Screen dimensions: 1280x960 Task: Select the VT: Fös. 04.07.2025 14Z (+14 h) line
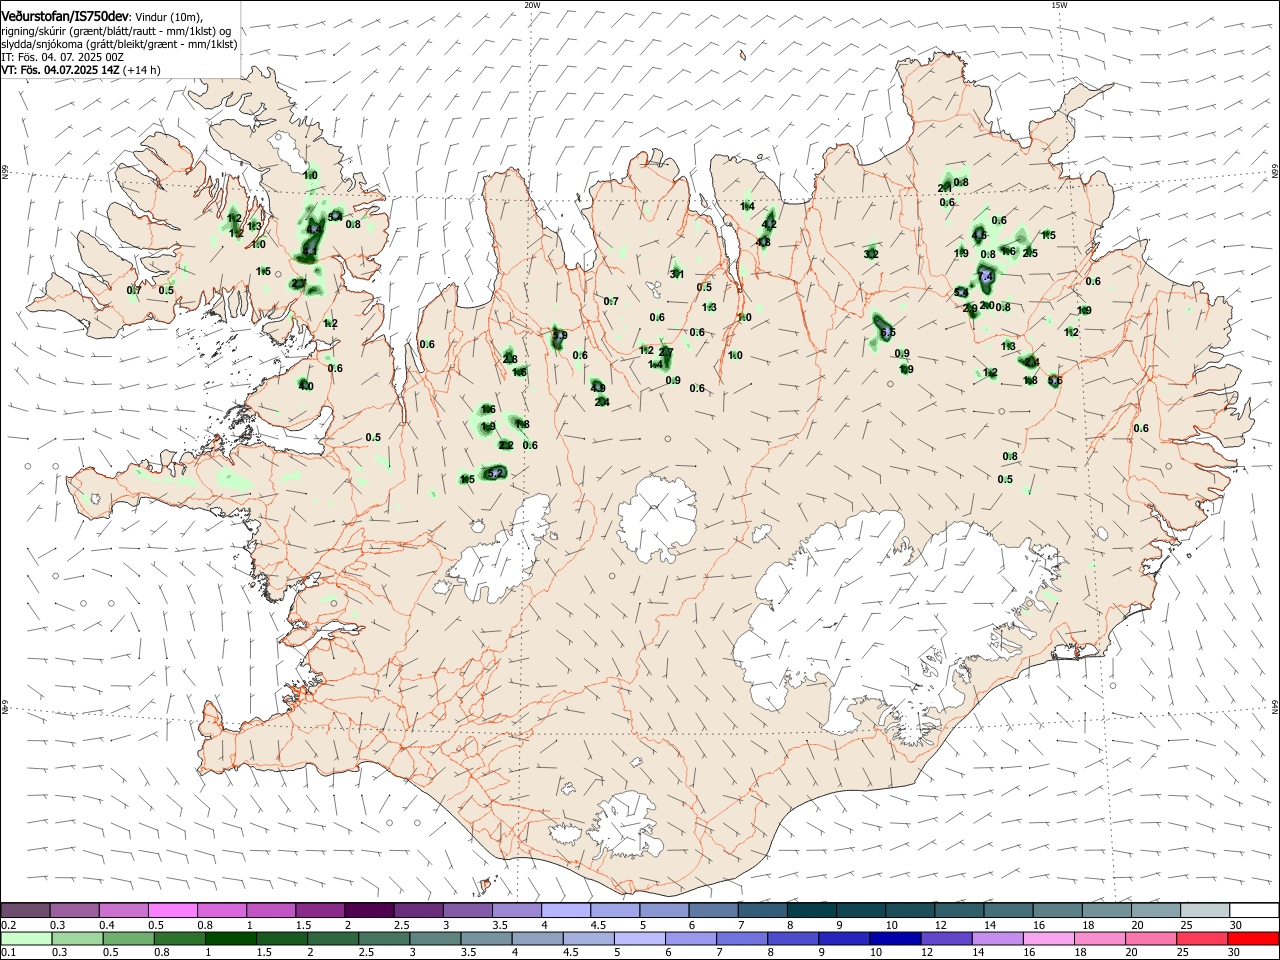tap(80, 70)
